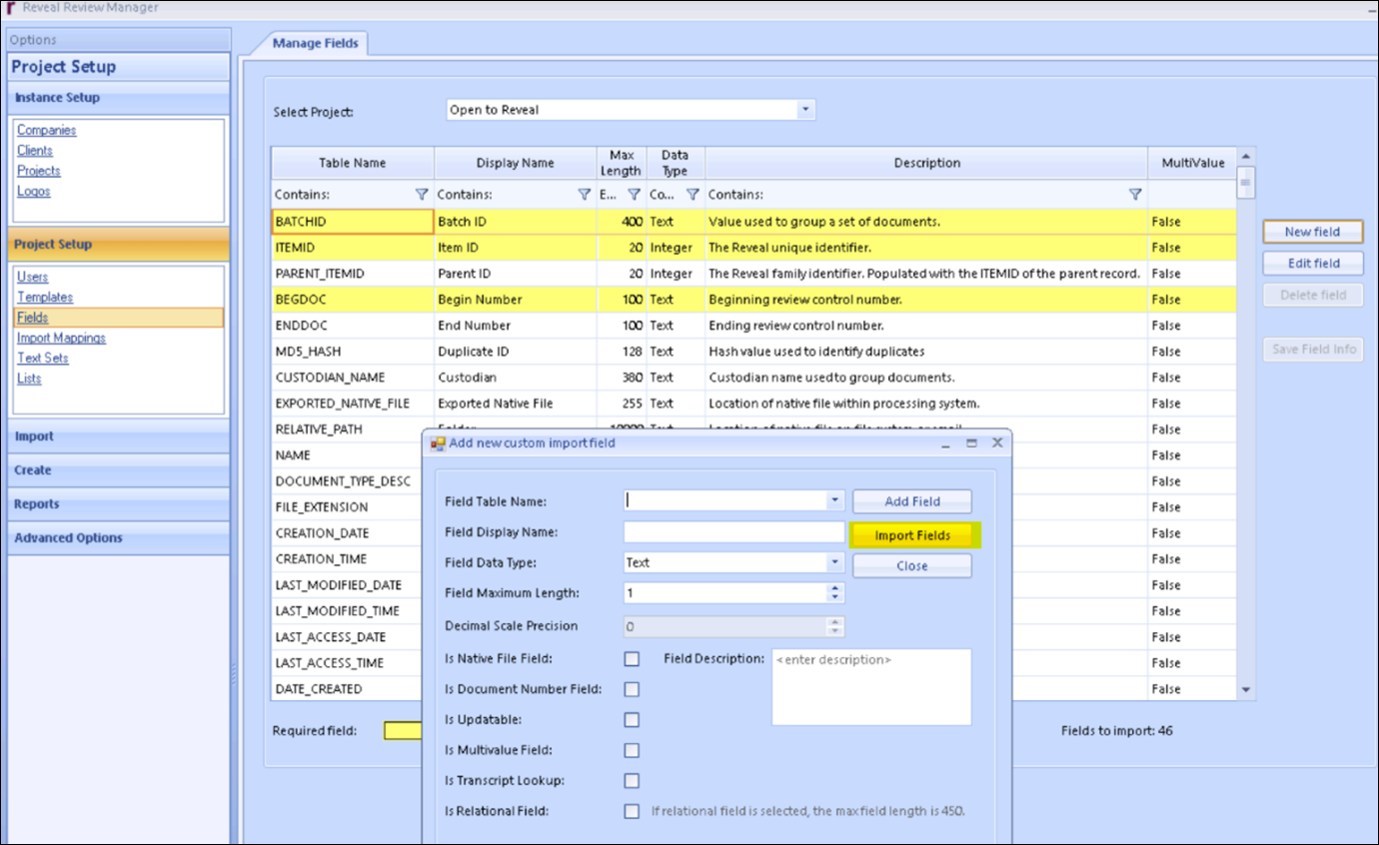Select PARENT_ITEMID row cell

point(352,273)
